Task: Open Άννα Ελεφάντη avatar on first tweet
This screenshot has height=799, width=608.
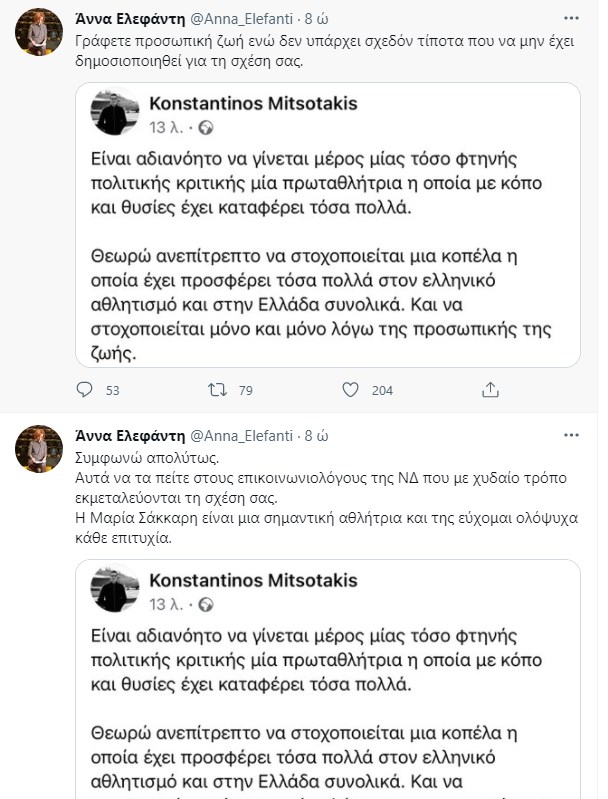Action: point(35,36)
